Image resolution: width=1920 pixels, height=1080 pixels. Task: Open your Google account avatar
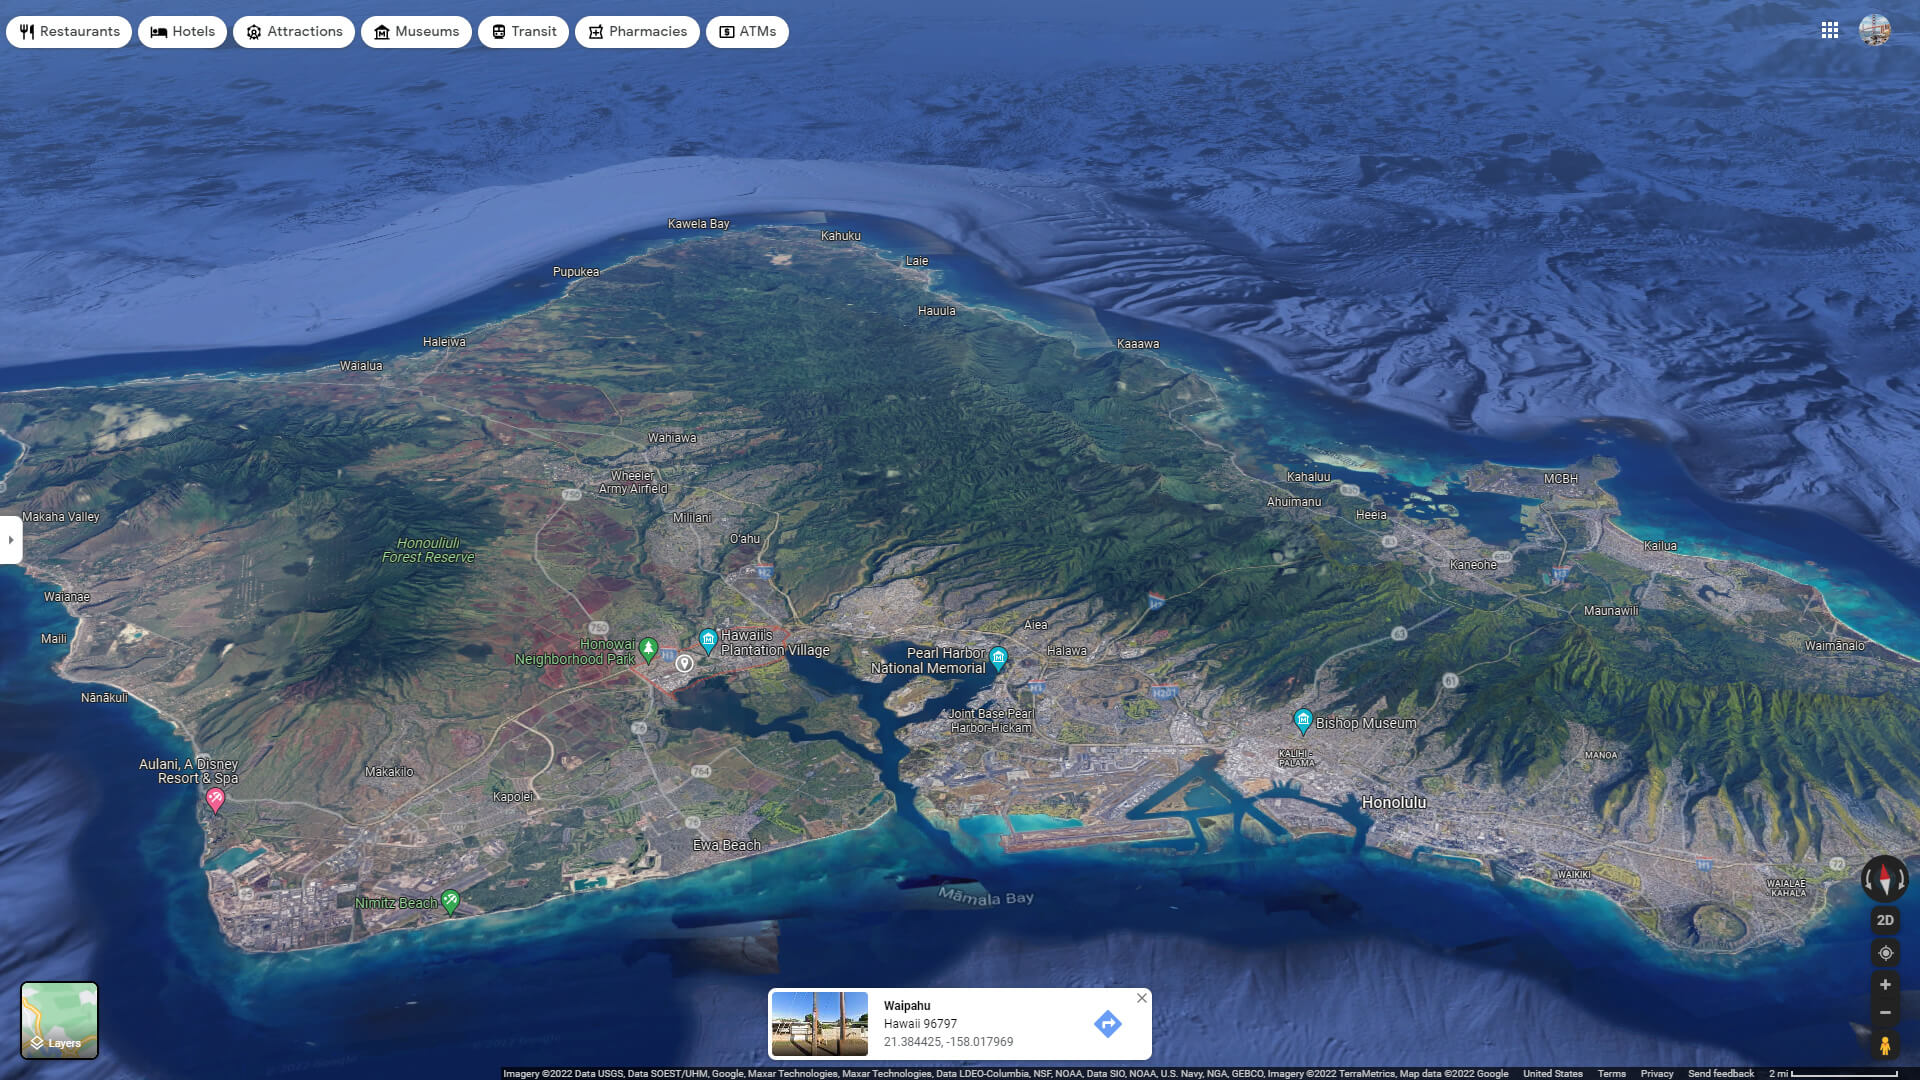coord(1874,30)
